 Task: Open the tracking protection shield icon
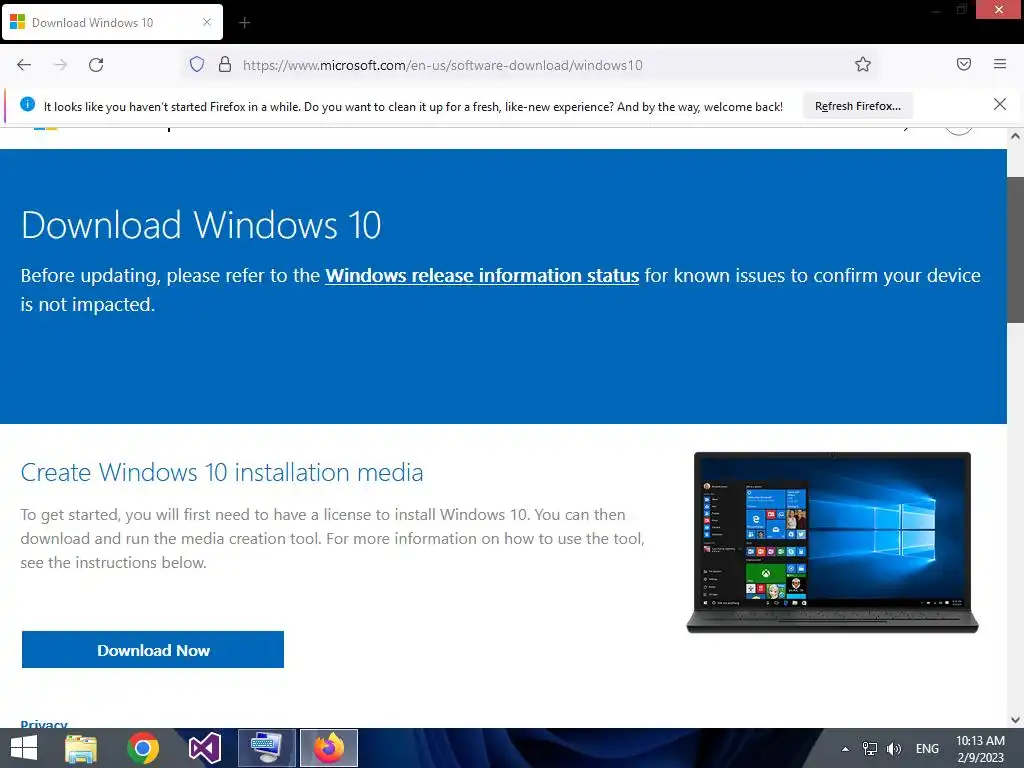tap(197, 64)
